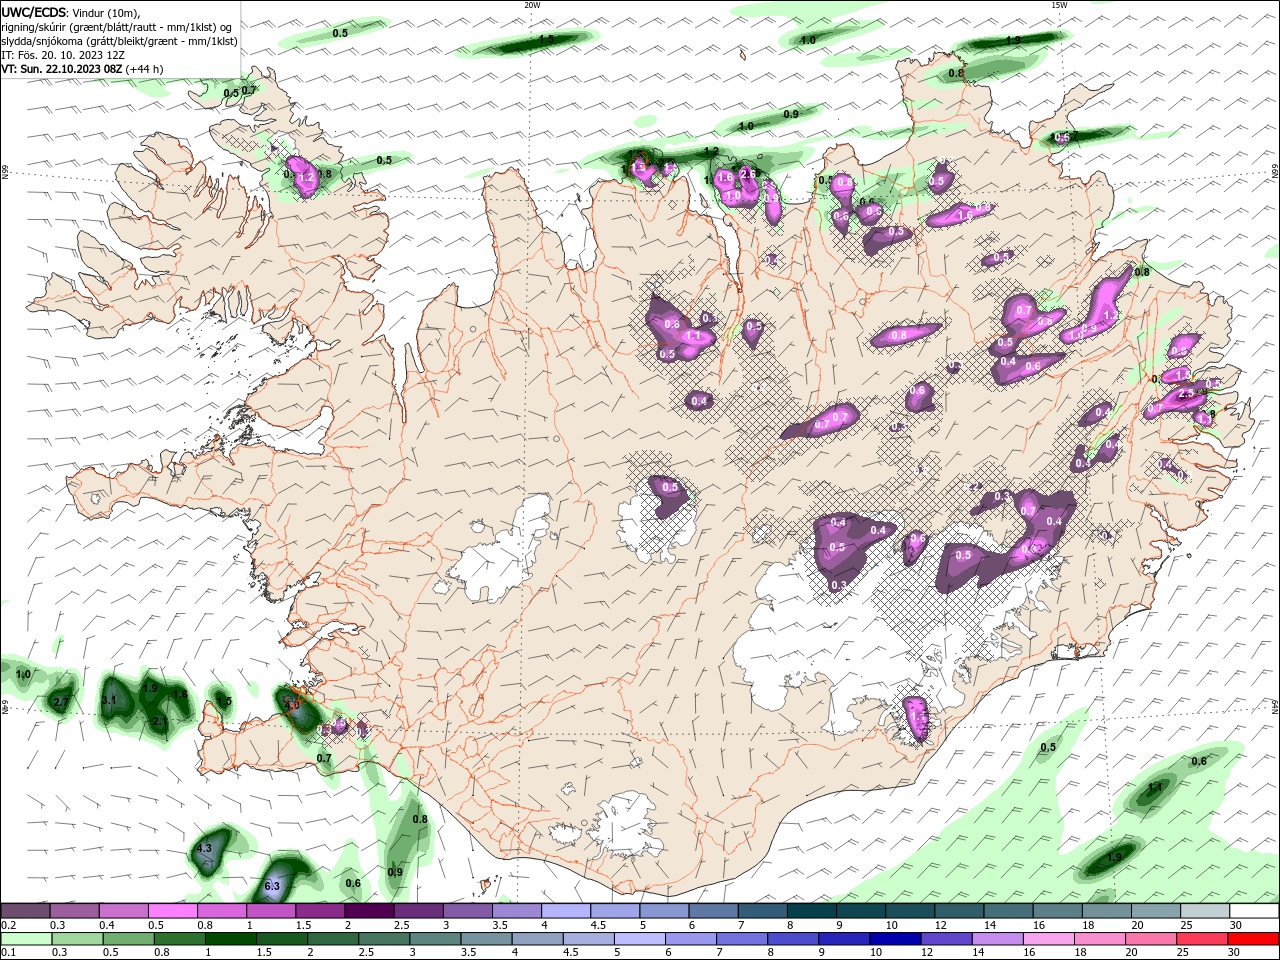Pick the lower legend swatch between 0.1 and 0.3

[x=26, y=939]
